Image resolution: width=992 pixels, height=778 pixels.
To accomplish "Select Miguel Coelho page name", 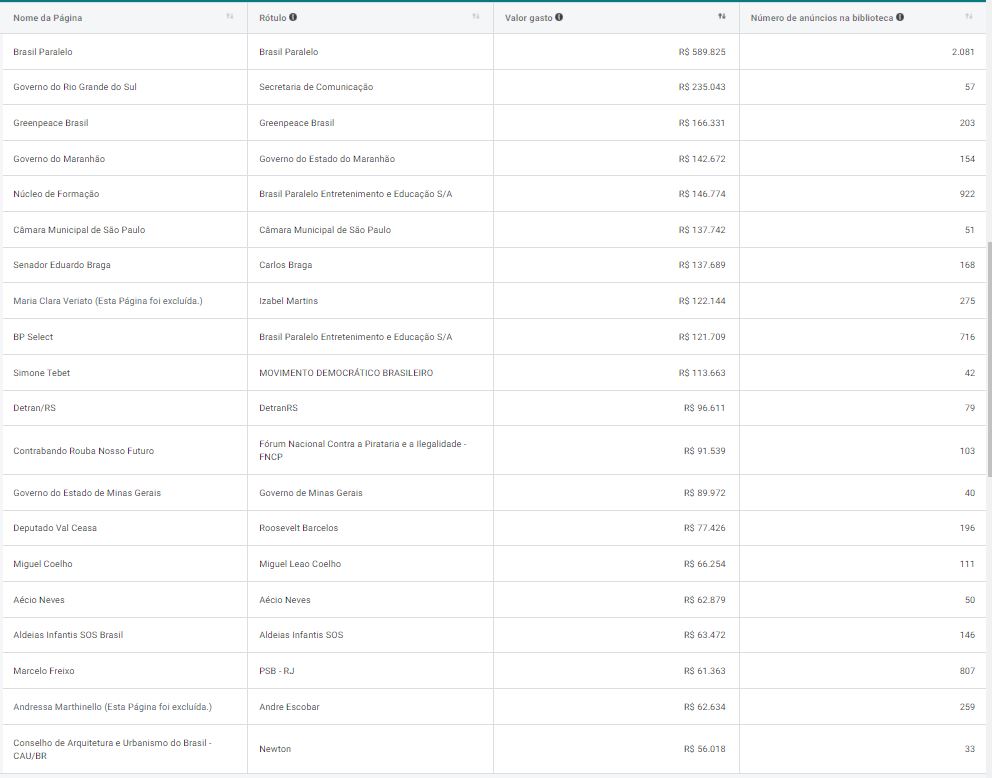I will pyautogui.click(x=43, y=564).
